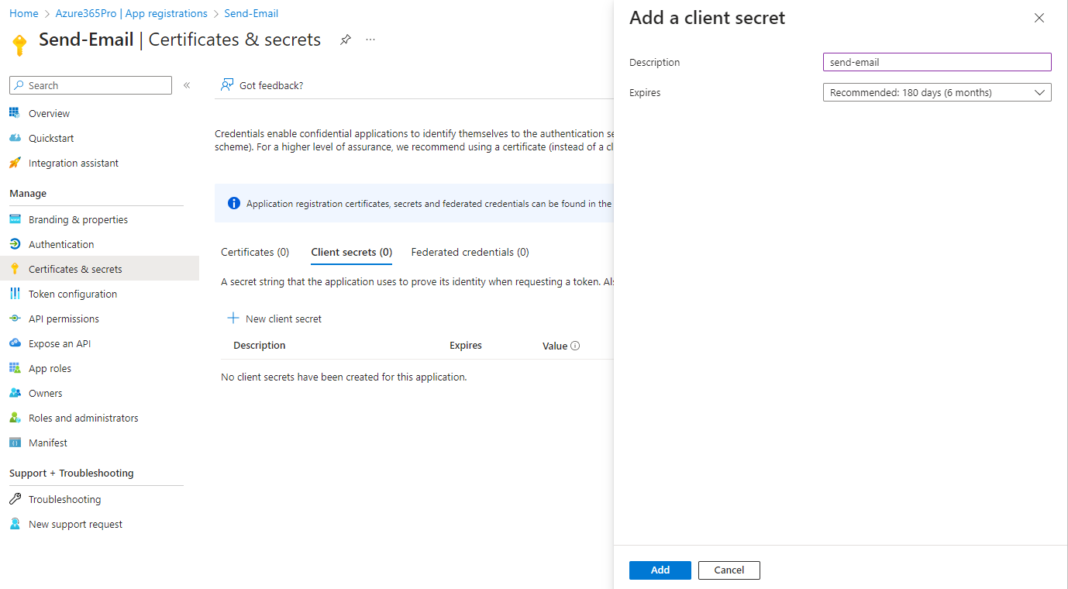Viewport: 1068px width, 589px height.
Task: Close the Add a client secret panel
Action: point(1039,18)
